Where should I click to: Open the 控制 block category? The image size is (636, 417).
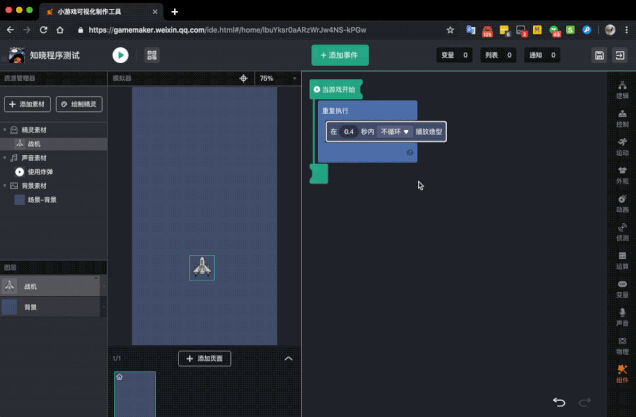tap(623, 119)
